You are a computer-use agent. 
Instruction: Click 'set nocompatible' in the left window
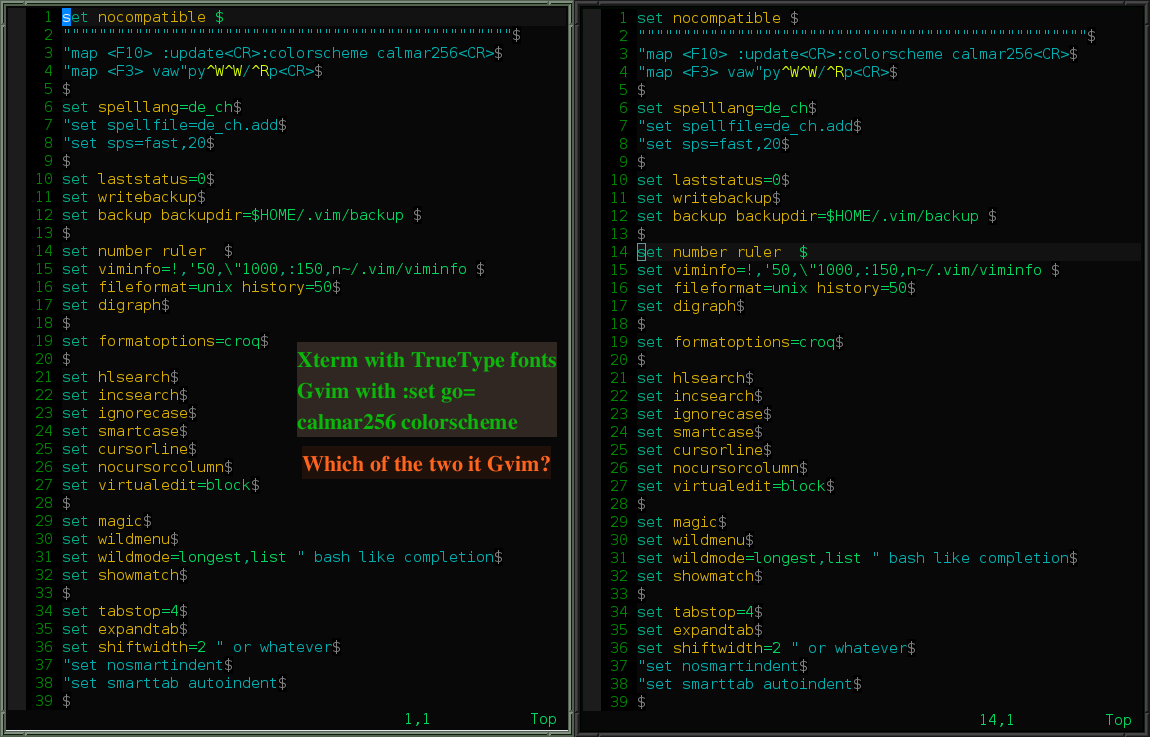[134, 17]
